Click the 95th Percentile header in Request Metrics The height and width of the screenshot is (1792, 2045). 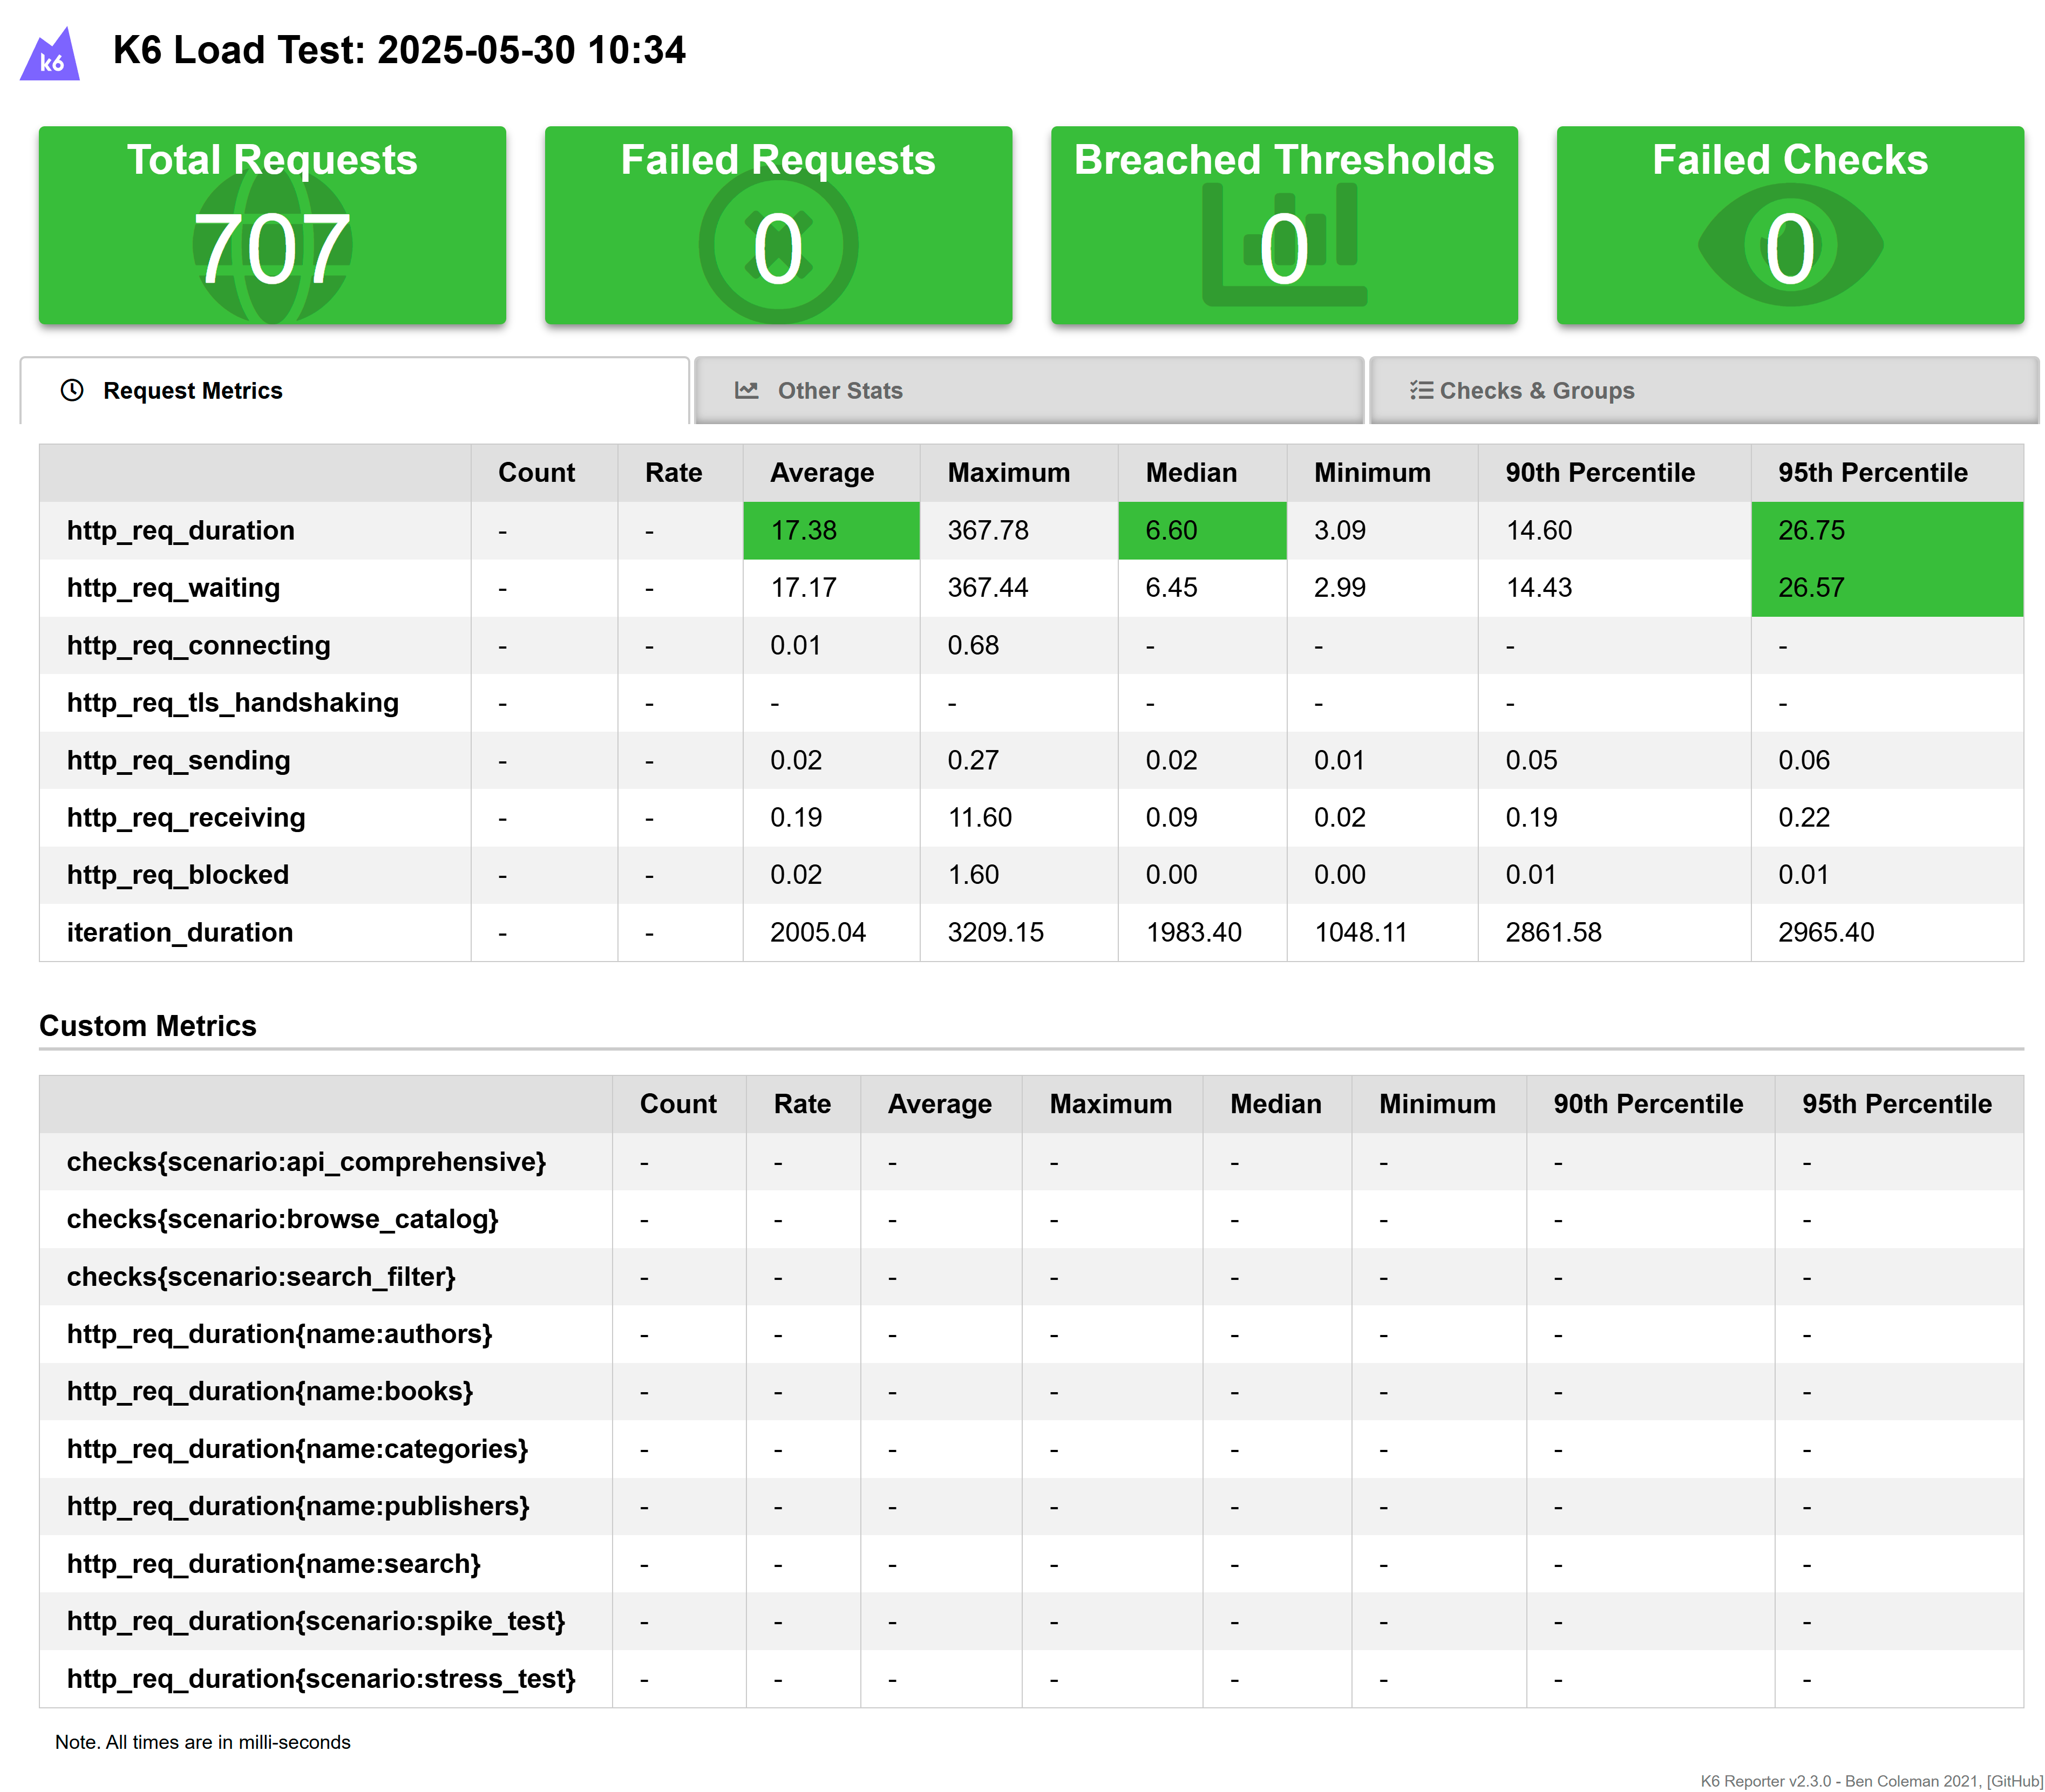tap(1872, 473)
